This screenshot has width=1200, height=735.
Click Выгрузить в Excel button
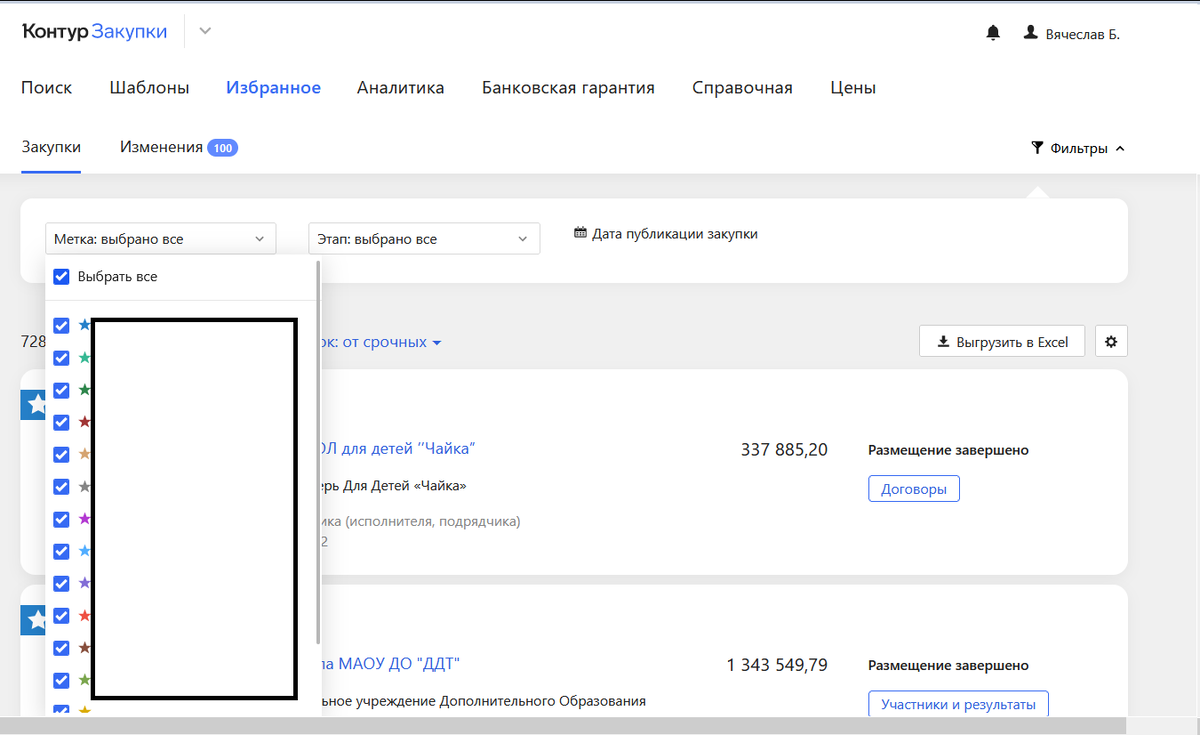1002,341
